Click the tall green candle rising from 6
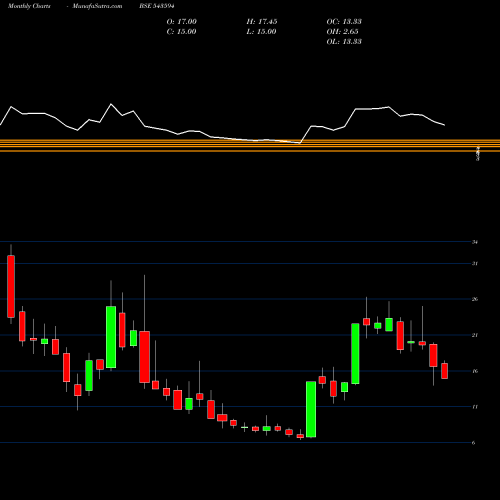The width and height of the screenshot is (500, 500). 311,409
